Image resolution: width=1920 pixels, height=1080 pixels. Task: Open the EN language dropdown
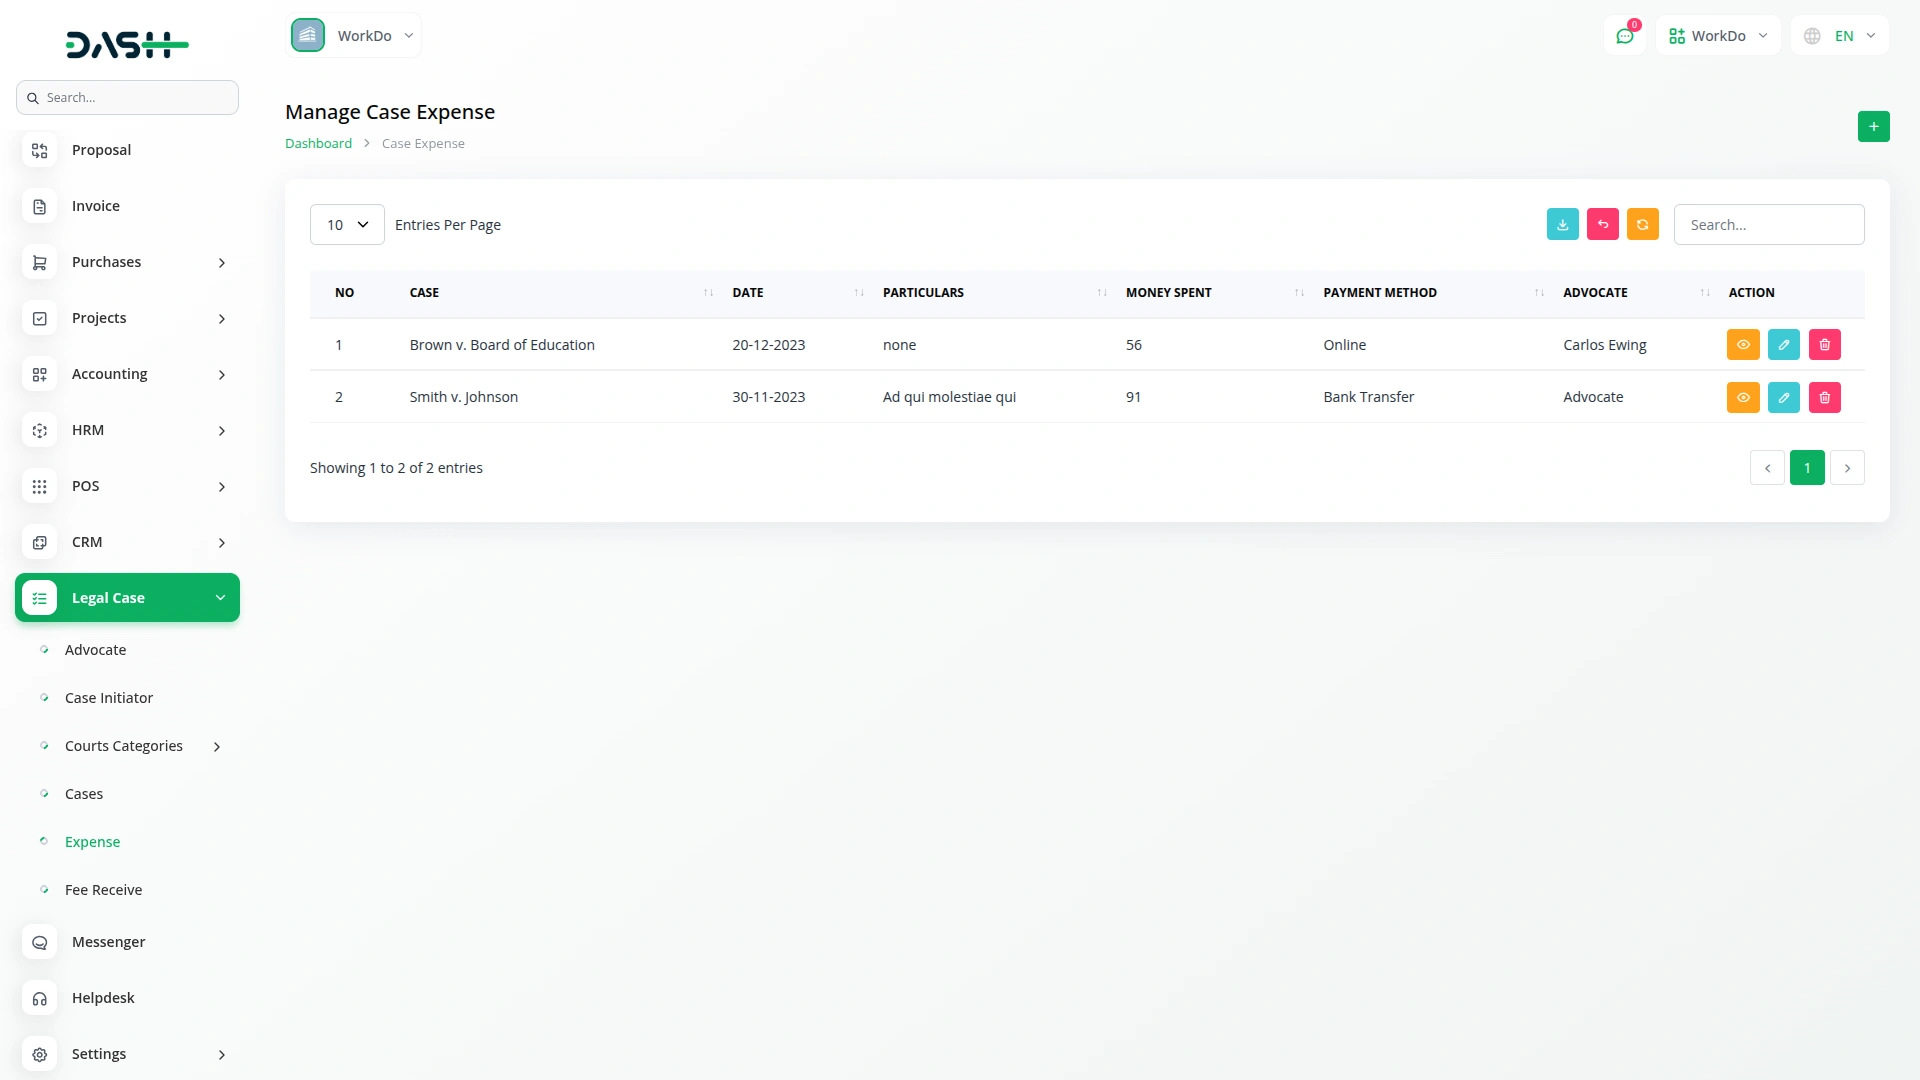[x=1841, y=36]
